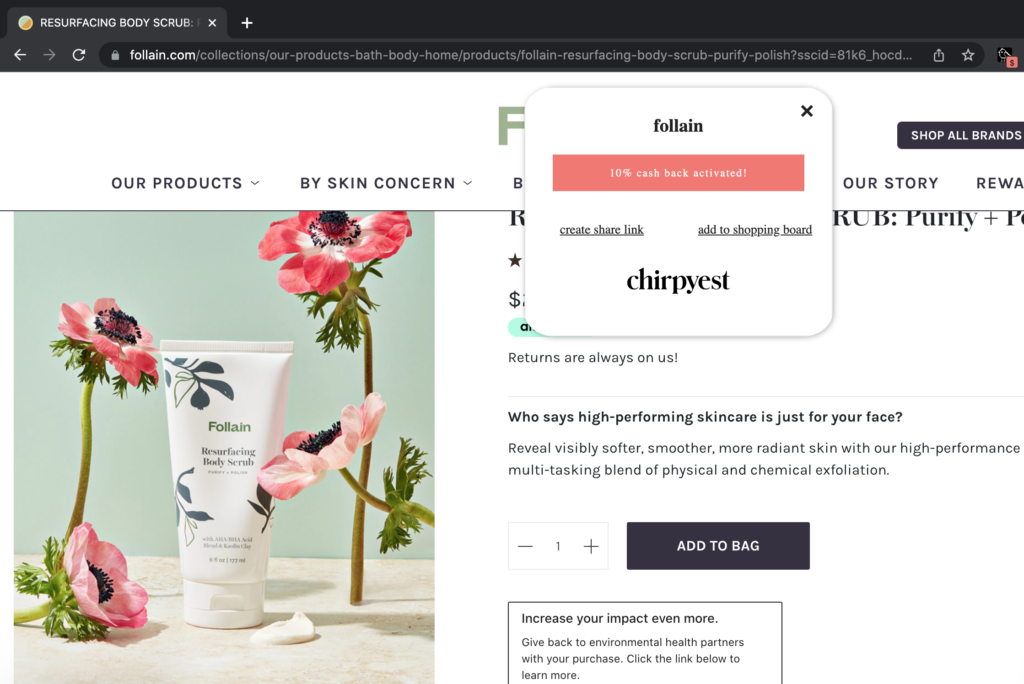Open a new browser tab with the plus

pos(247,23)
